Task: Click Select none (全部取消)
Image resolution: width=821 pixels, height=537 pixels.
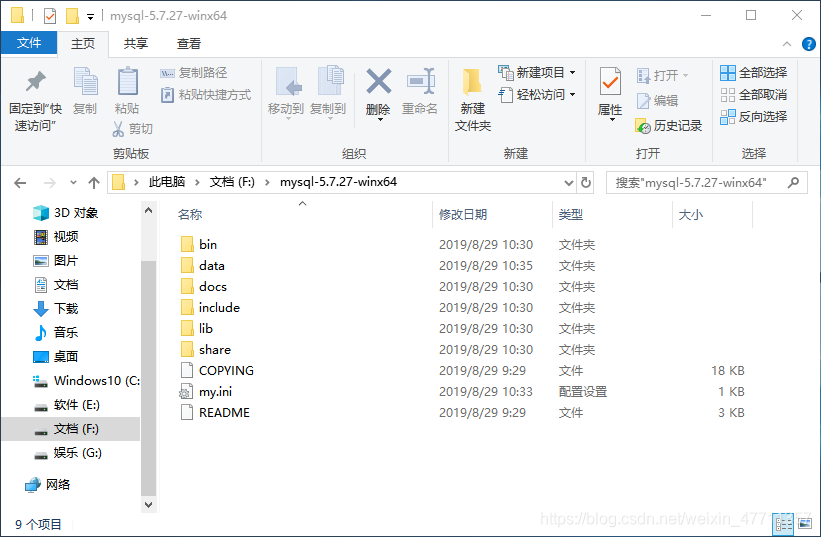Action: point(753,95)
